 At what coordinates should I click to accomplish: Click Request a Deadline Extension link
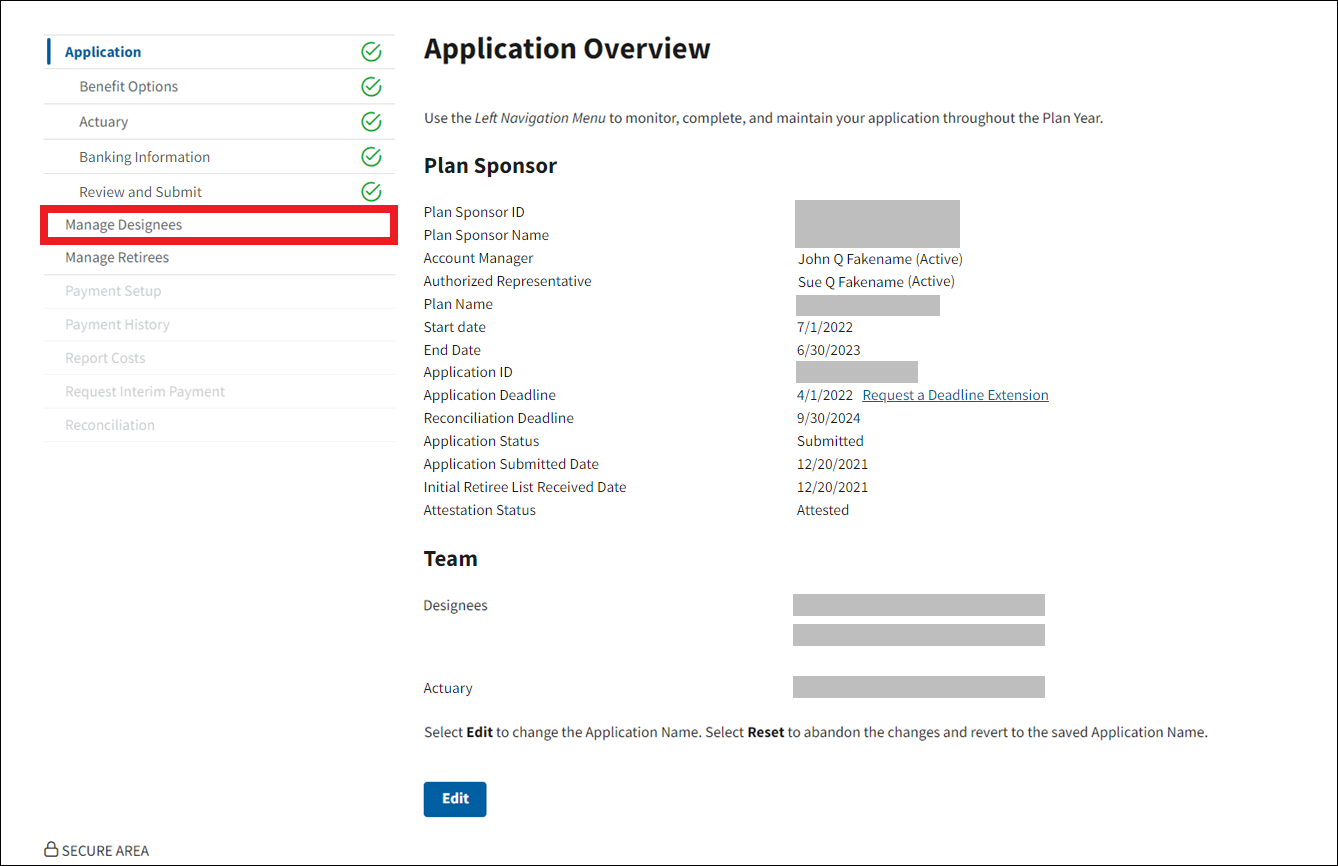pyautogui.click(x=955, y=395)
